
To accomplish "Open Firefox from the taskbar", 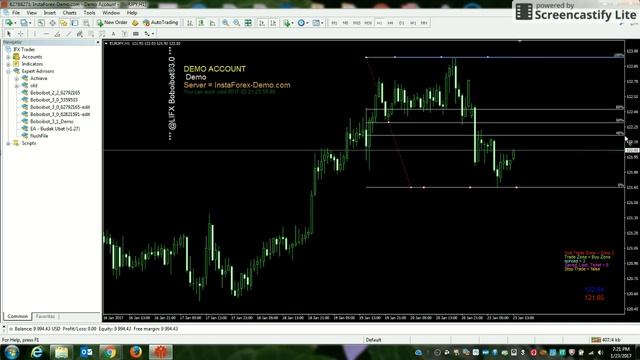I will (136, 352).
